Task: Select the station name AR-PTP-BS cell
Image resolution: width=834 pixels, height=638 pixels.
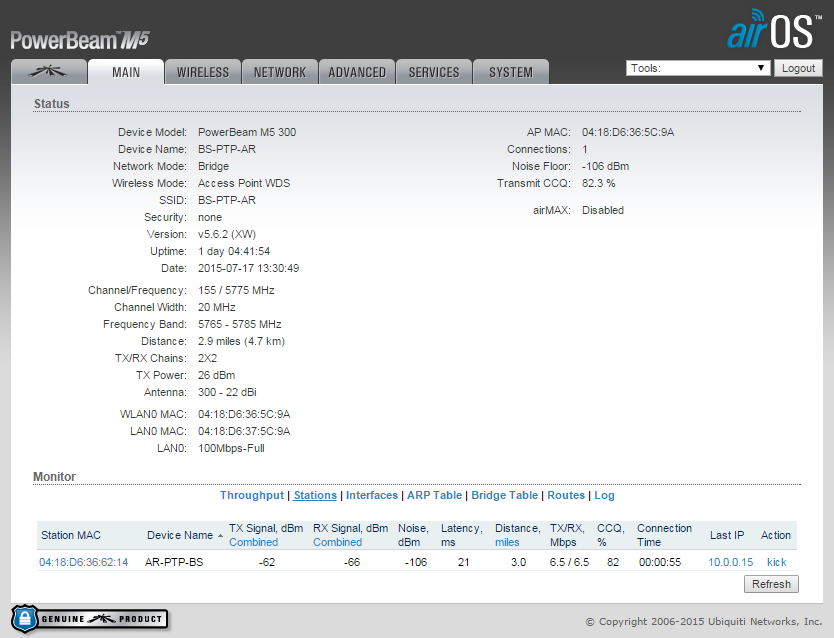Action: pyautogui.click(x=174, y=562)
